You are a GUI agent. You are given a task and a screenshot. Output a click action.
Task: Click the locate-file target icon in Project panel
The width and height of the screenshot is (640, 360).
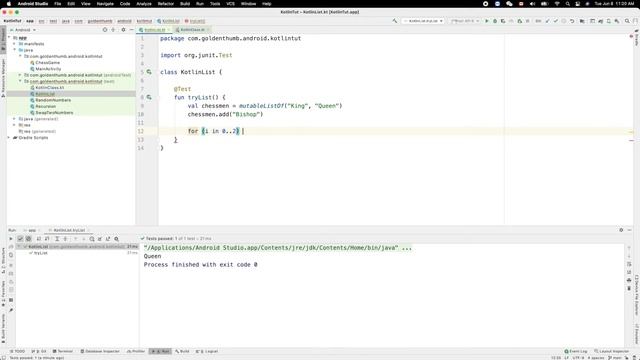105,30
